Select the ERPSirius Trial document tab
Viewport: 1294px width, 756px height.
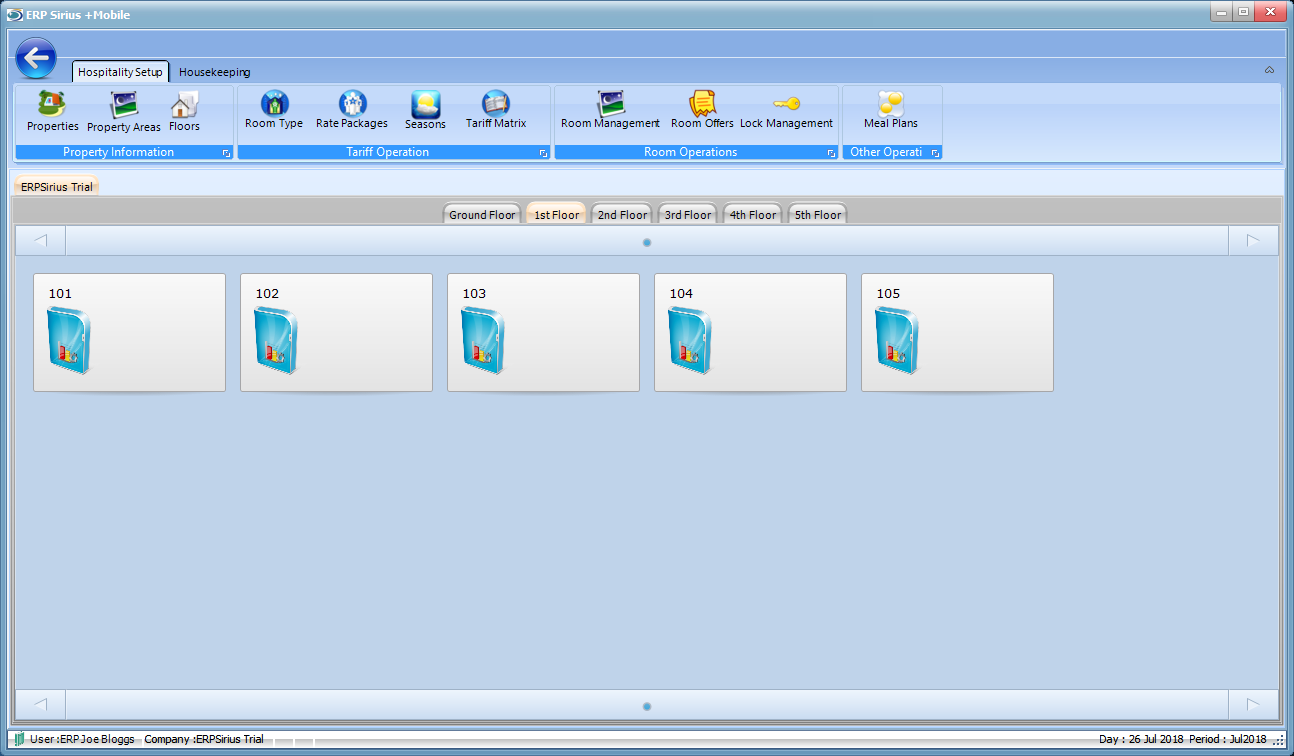click(56, 186)
